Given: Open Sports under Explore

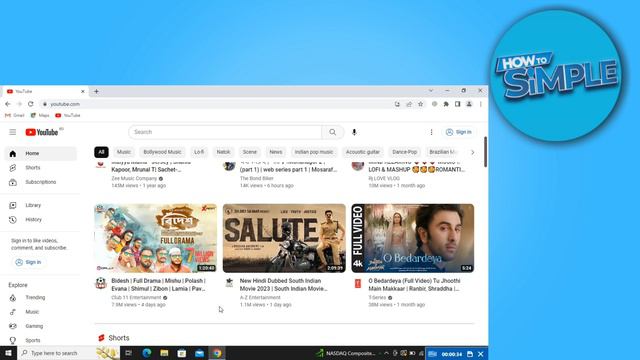Looking at the screenshot, I should (40, 340).
